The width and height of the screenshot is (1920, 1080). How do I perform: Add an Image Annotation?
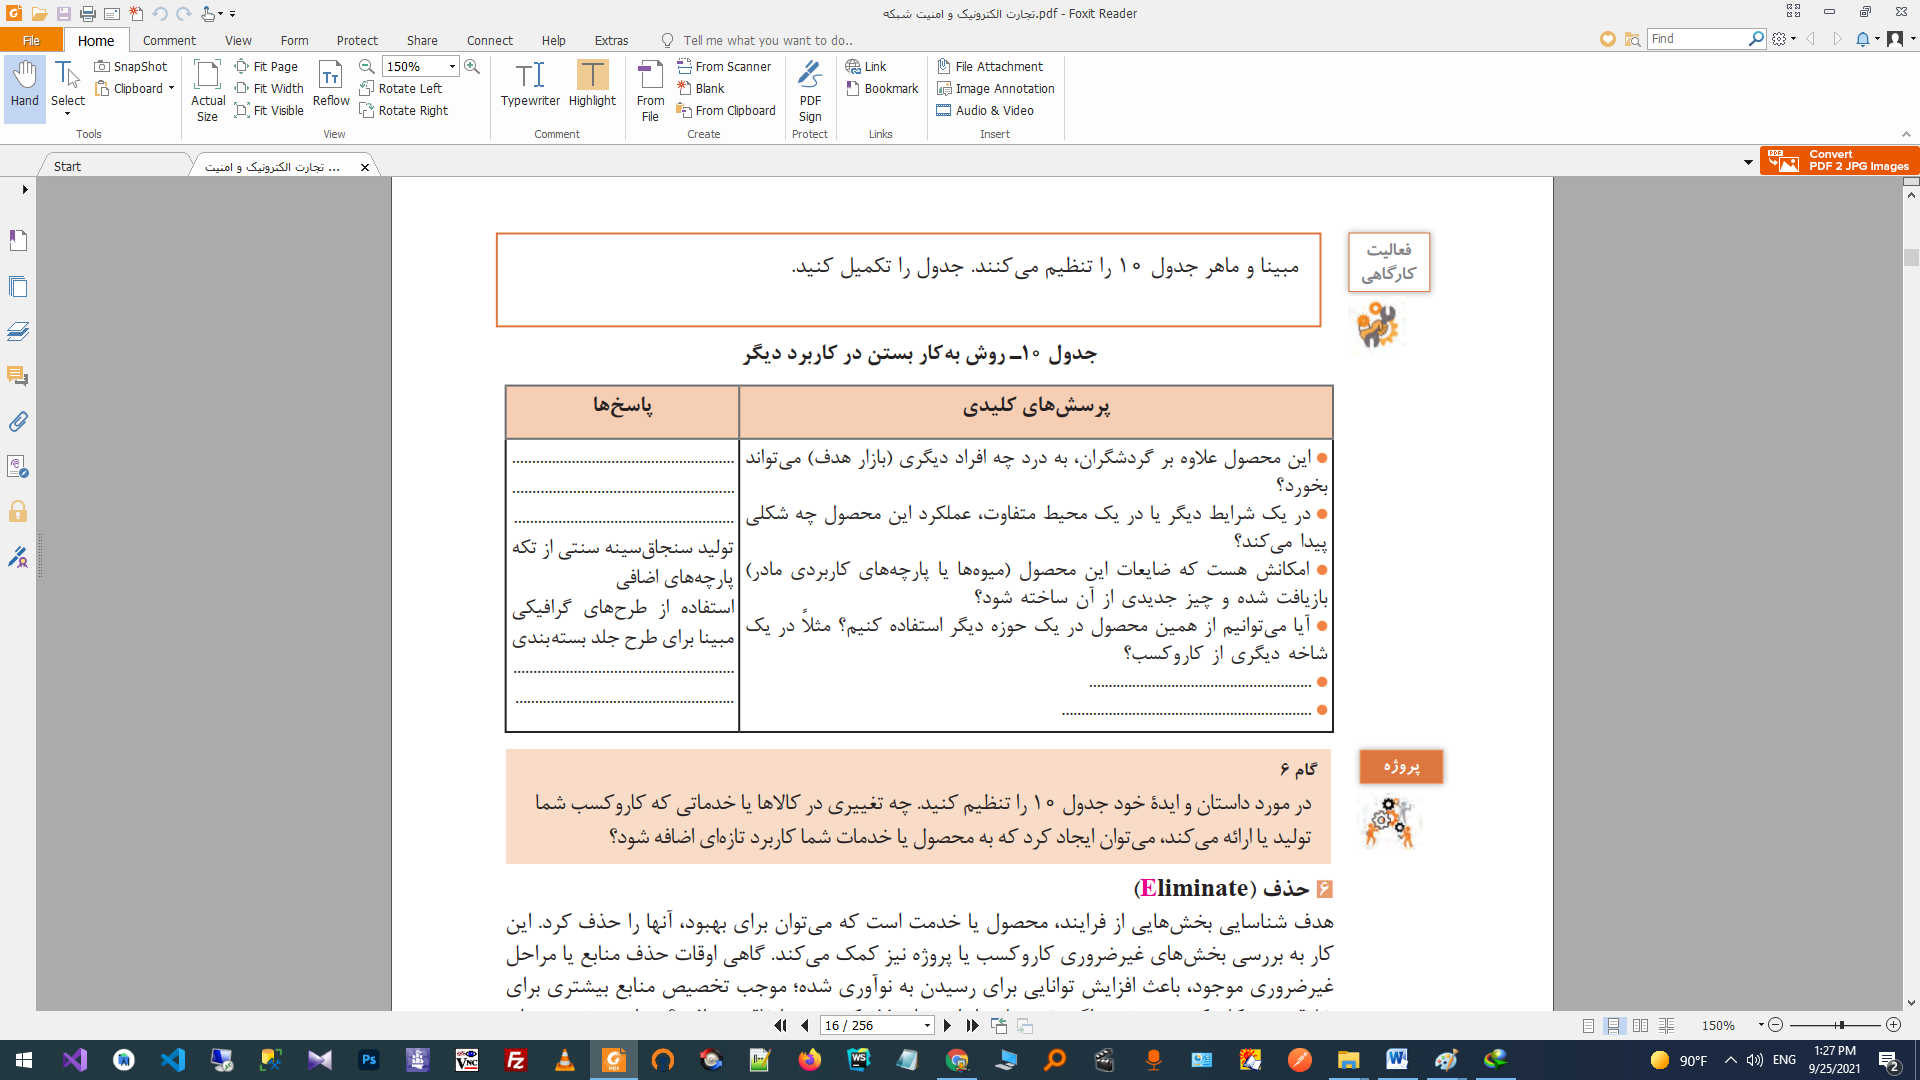click(996, 88)
